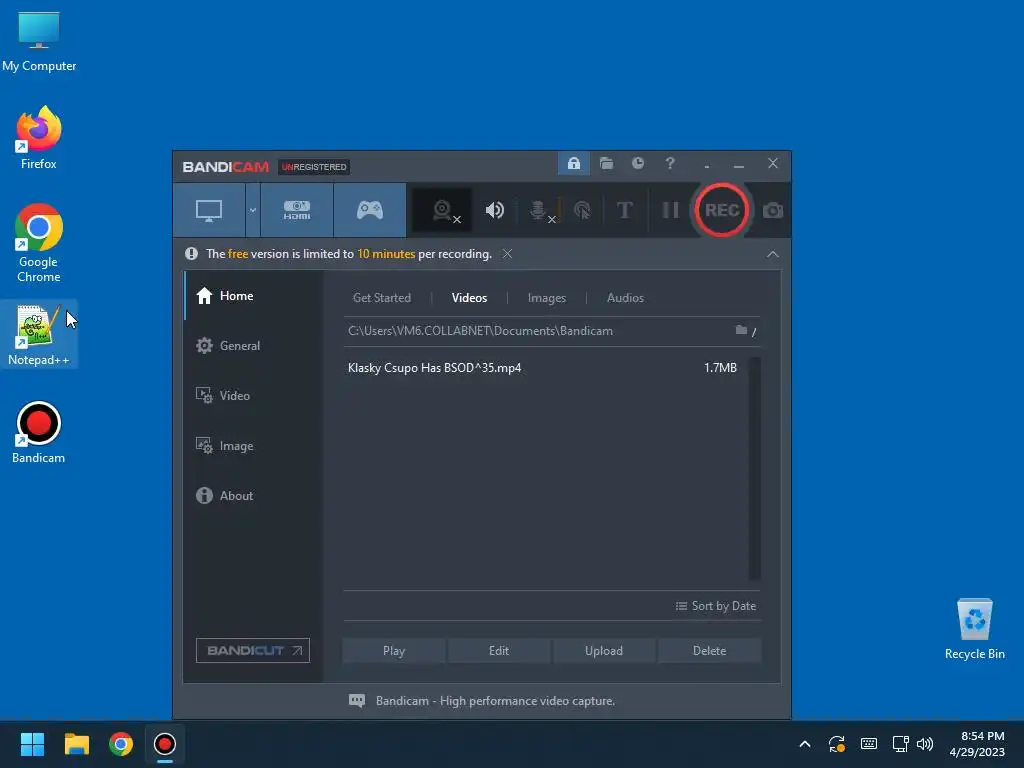Open output folder icon in title bar
Image resolution: width=1024 pixels, height=768 pixels.
[x=607, y=163]
